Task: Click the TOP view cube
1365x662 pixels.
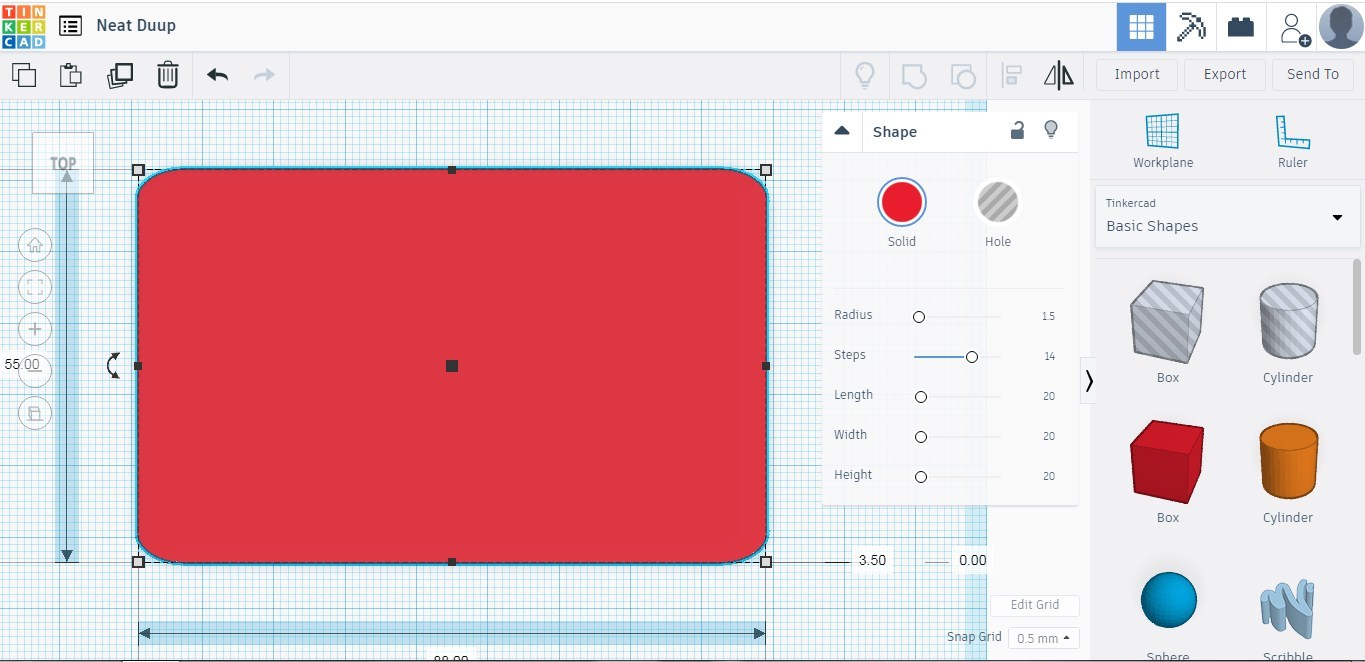Action: click(63, 163)
